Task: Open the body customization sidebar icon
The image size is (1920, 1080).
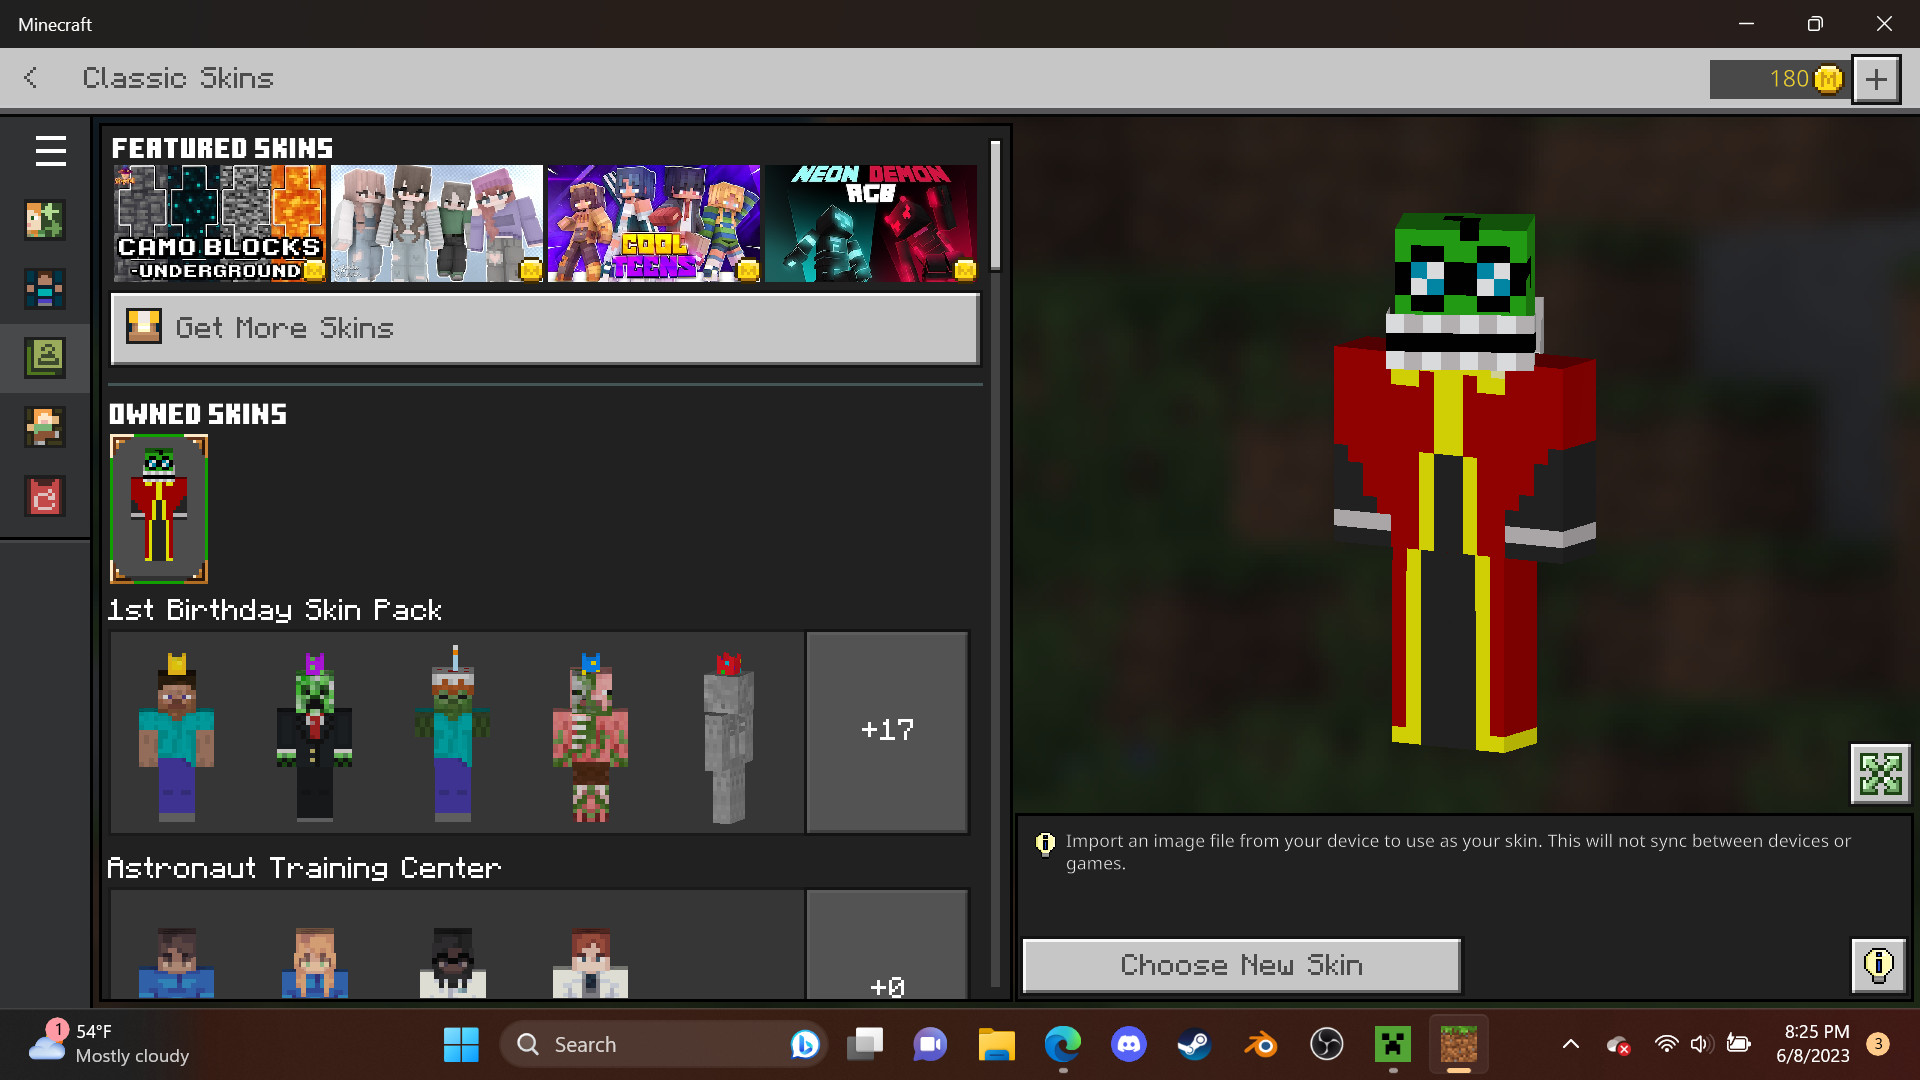Action: point(45,290)
